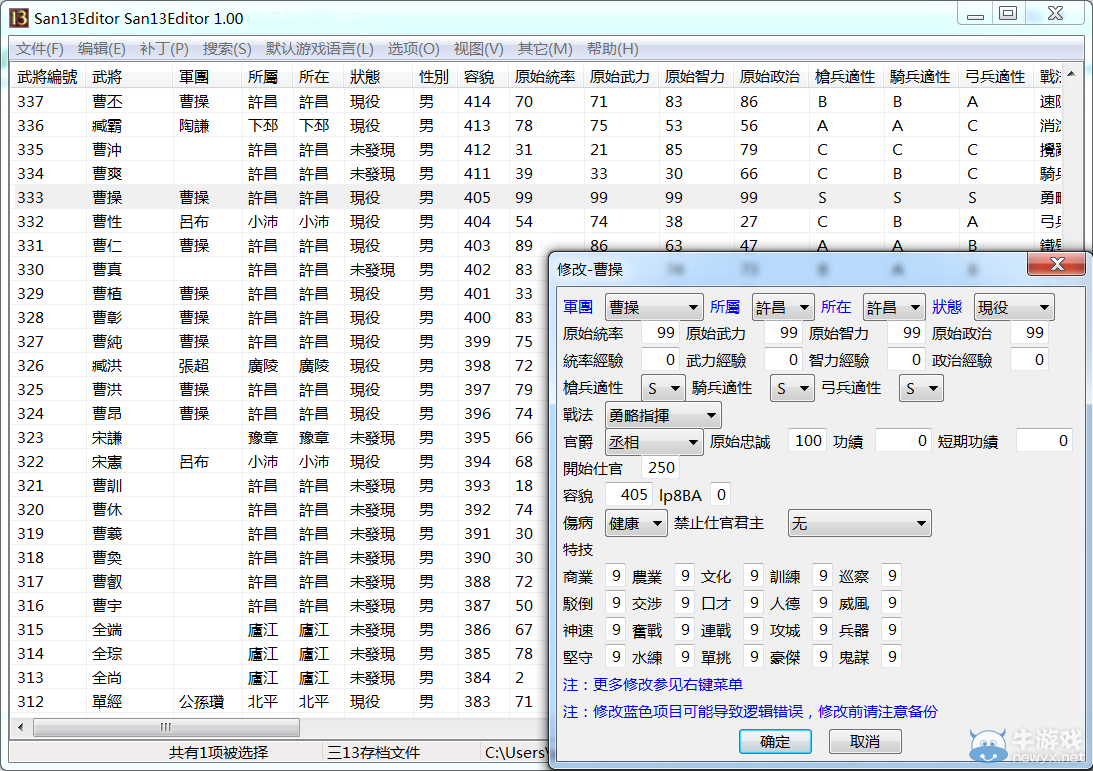Click the 容貌 field showing 405
The height and width of the screenshot is (771, 1093).
pyautogui.click(x=629, y=494)
